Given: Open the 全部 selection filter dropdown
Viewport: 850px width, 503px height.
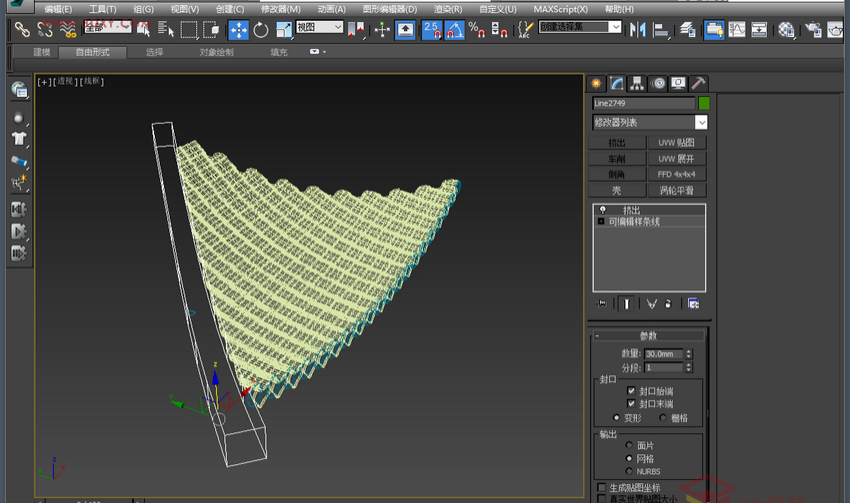Looking at the screenshot, I should pos(108,27).
